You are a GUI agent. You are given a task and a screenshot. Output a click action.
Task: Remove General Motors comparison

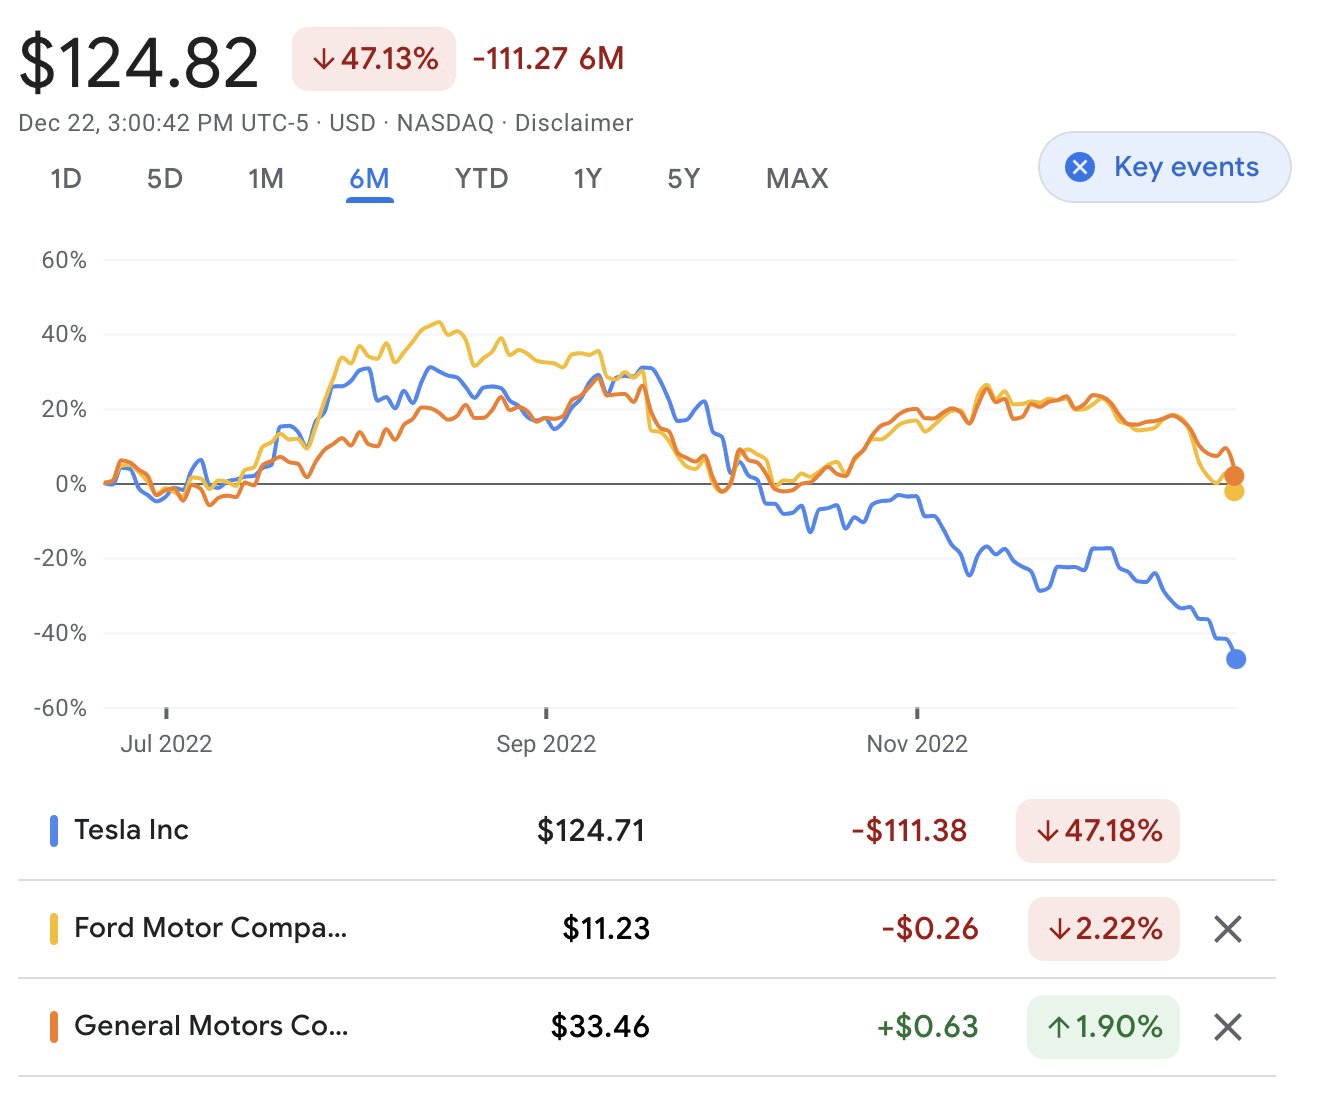[x=1227, y=1027]
